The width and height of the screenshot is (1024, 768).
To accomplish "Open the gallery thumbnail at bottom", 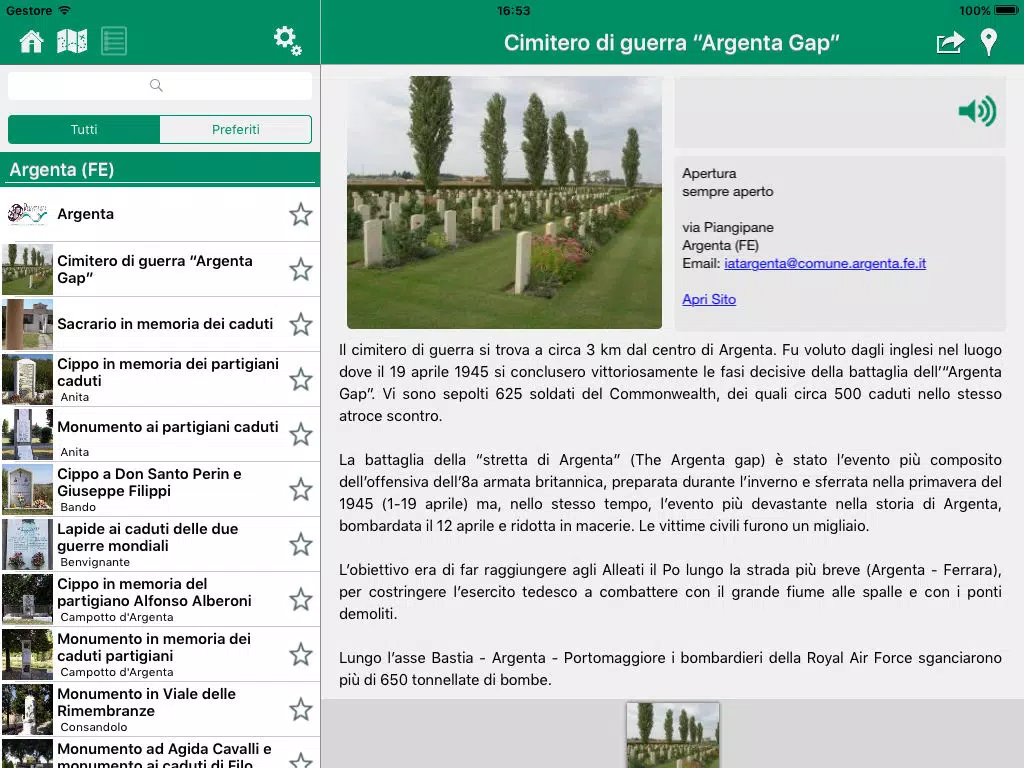I will 673,735.
